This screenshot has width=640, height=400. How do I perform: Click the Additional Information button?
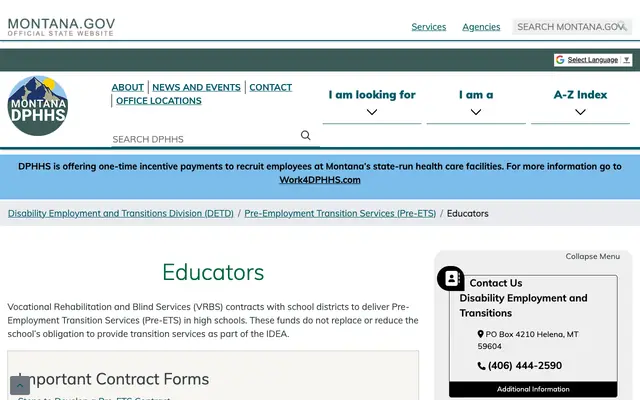[533, 389]
